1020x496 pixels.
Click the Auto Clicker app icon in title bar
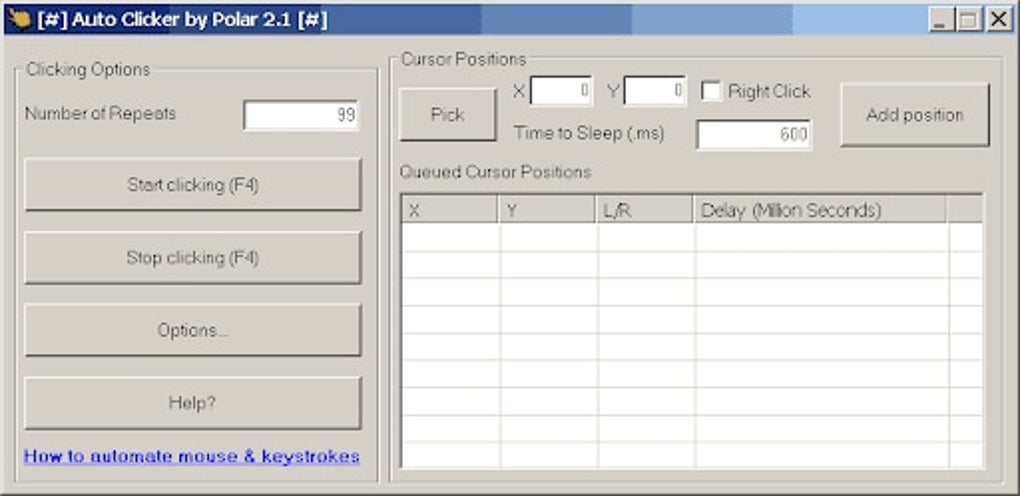tap(18, 19)
